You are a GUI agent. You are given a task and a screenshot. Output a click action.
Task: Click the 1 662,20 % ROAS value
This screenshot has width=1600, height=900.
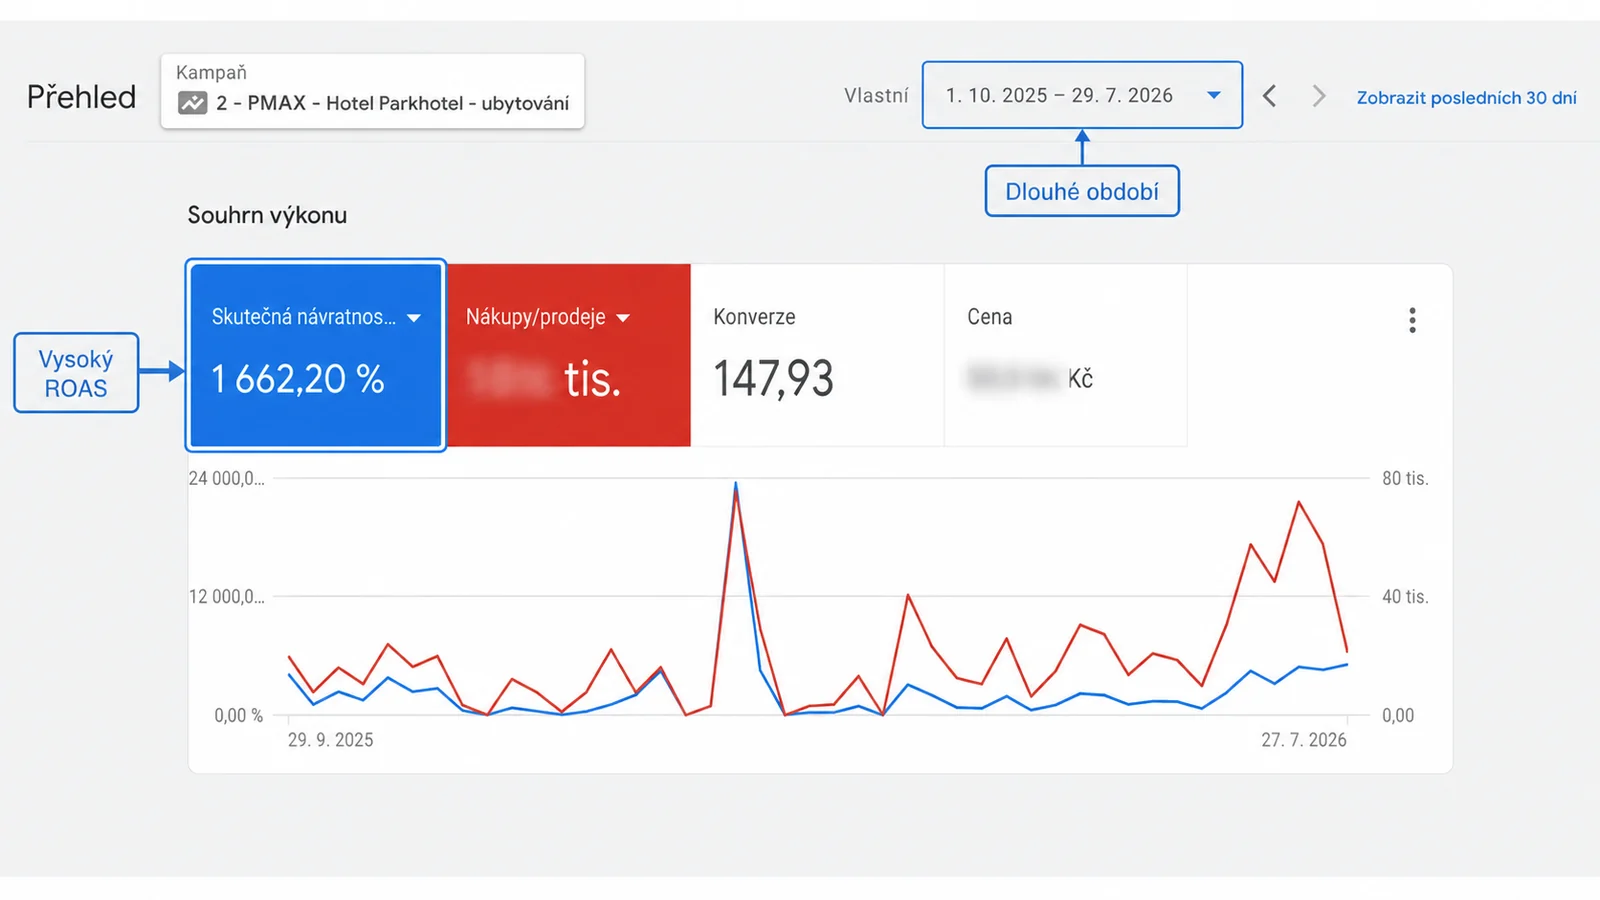298,379
